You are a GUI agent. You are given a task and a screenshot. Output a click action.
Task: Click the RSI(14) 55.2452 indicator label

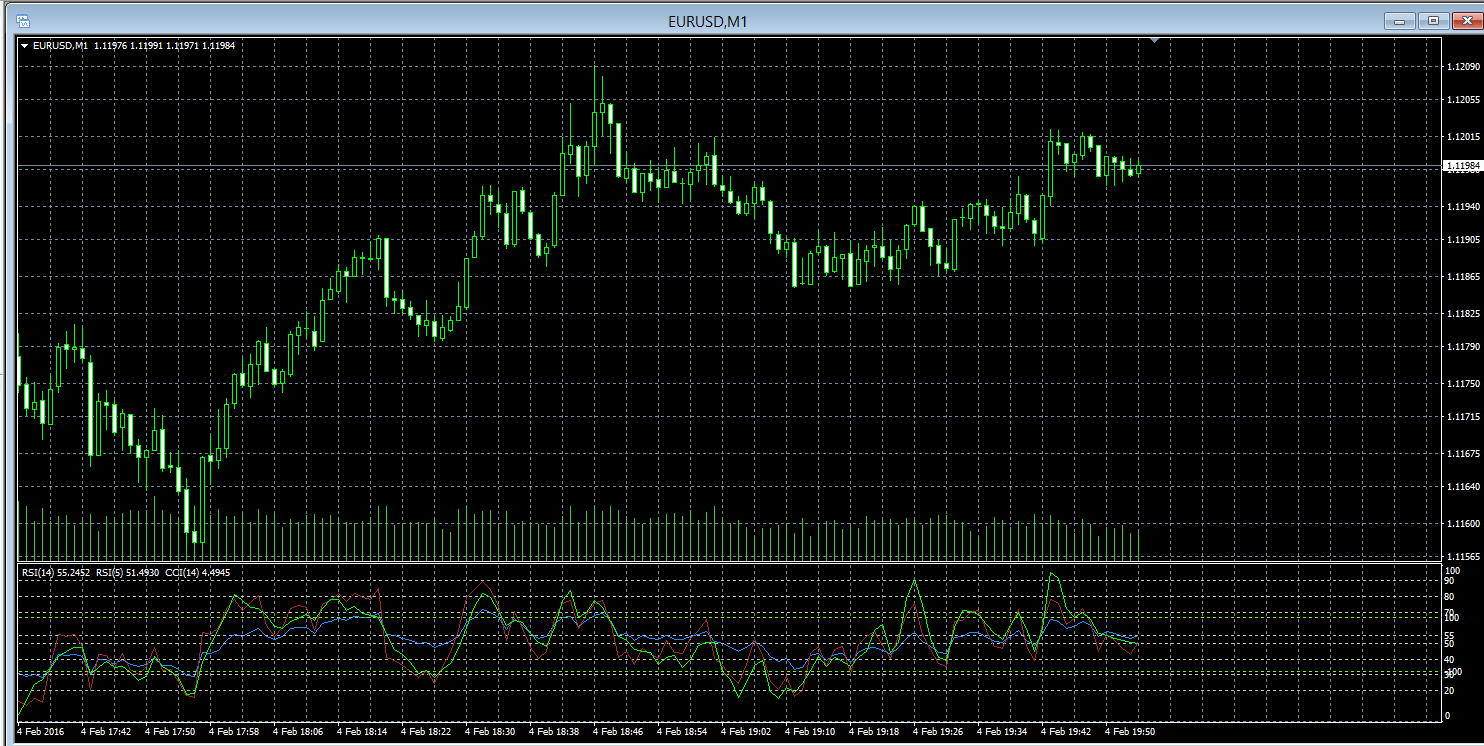55,573
